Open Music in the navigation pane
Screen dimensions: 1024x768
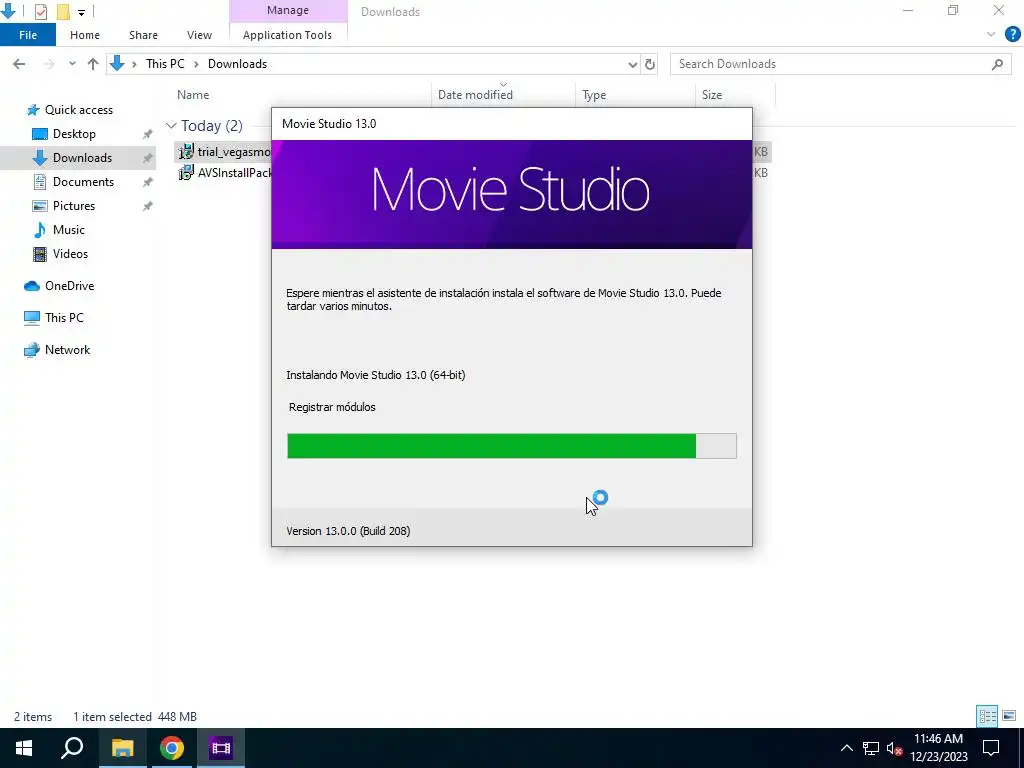click(x=69, y=230)
